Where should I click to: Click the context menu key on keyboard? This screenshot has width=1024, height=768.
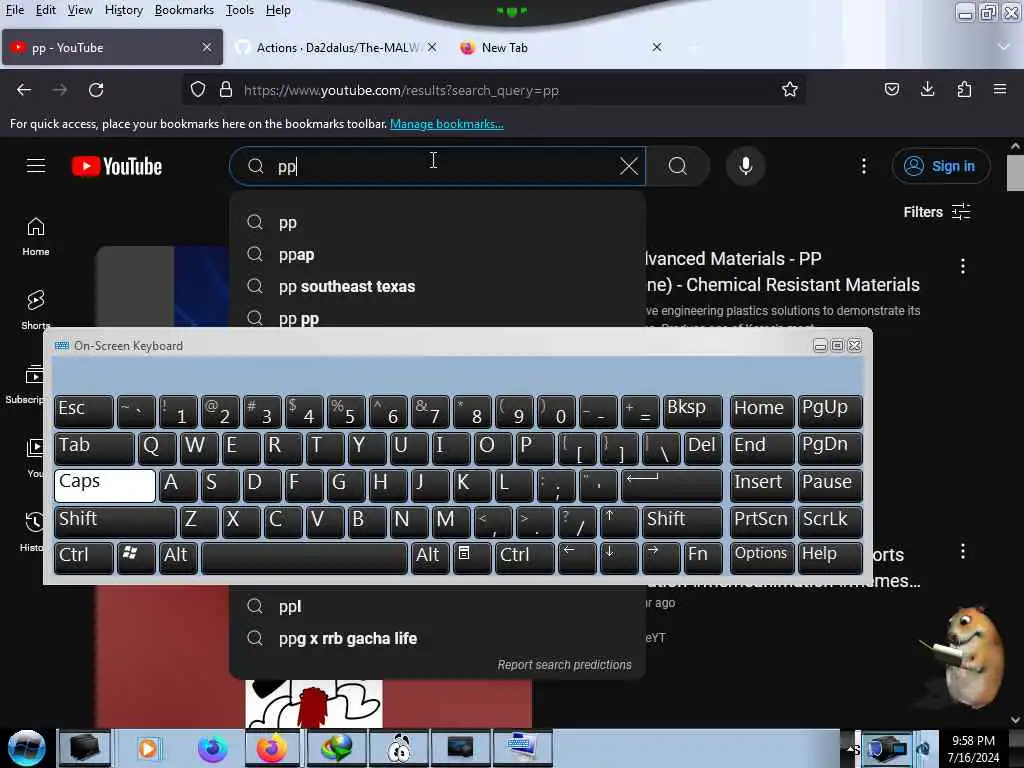pos(472,557)
